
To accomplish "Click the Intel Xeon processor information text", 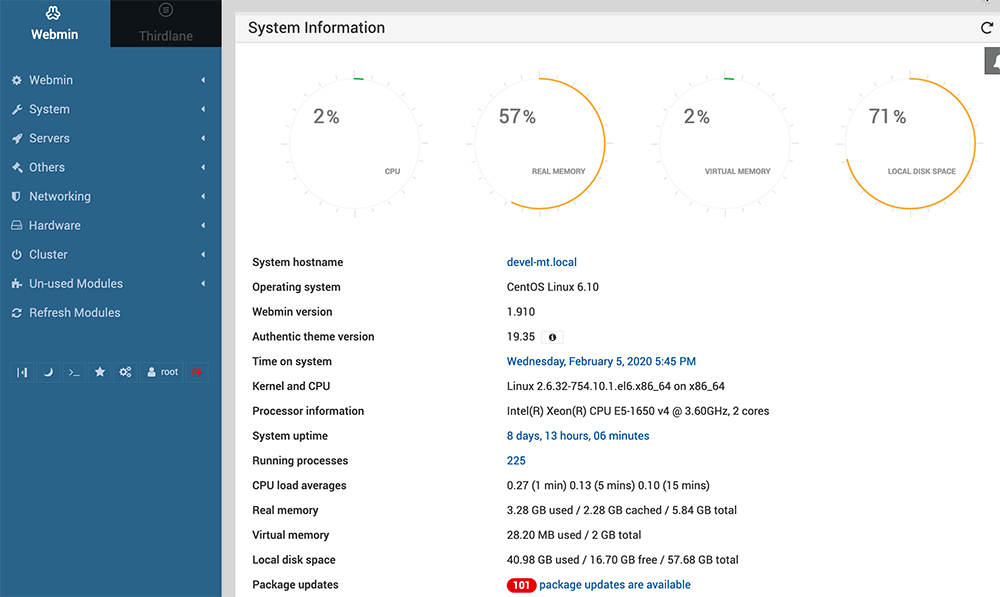I will pyautogui.click(x=638, y=411).
